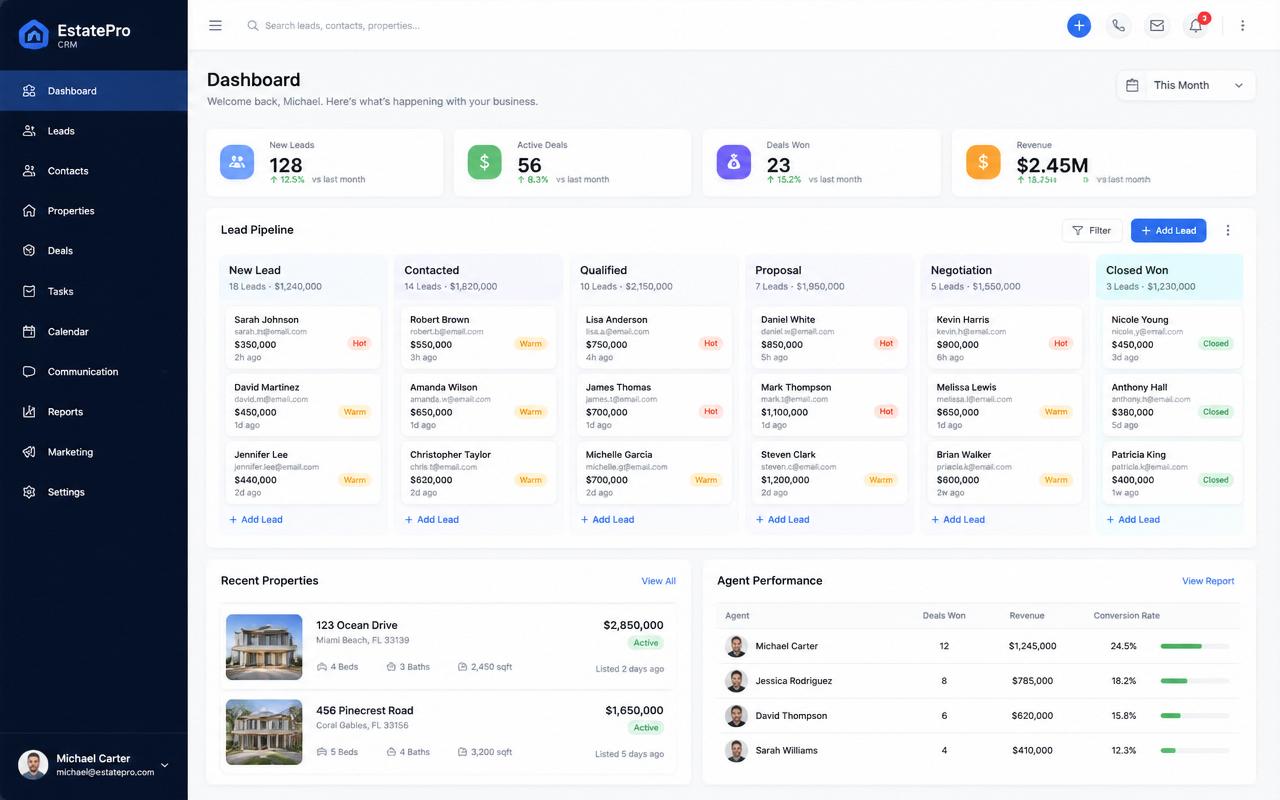
Task: Click the Proposal column header
Action: pyautogui.click(x=829, y=278)
